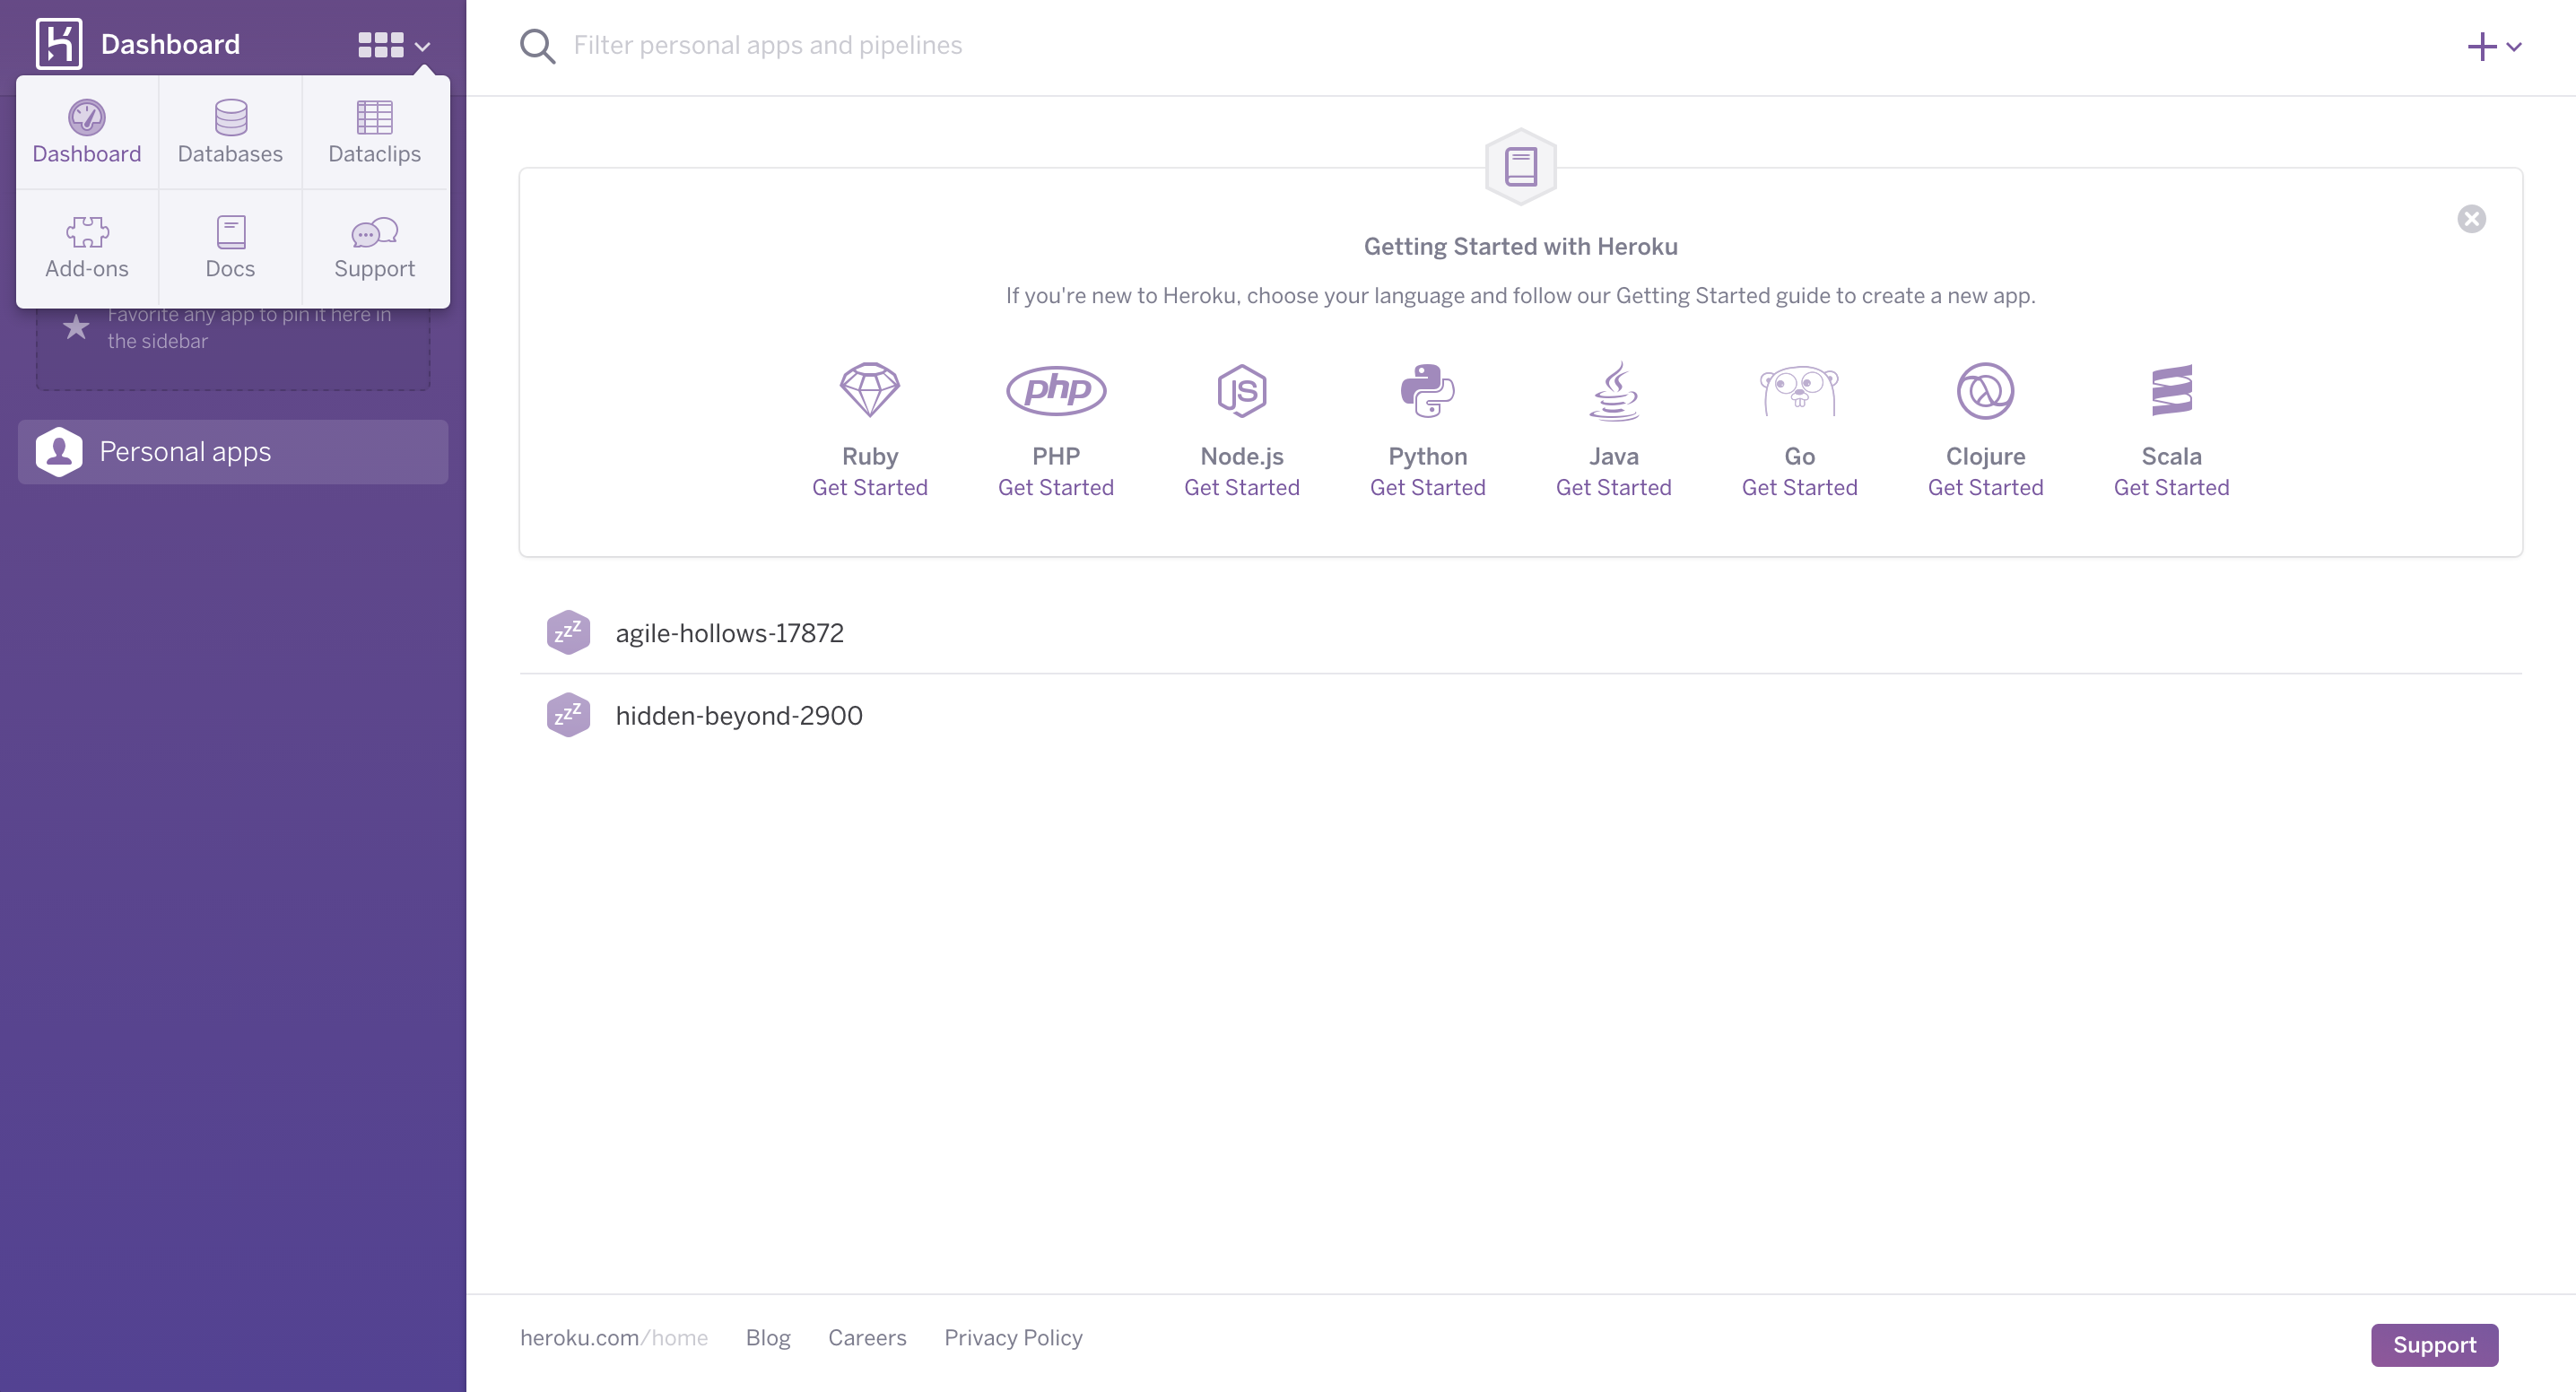
Task: Open Dashboard from the app menu
Action: pyautogui.click(x=87, y=132)
